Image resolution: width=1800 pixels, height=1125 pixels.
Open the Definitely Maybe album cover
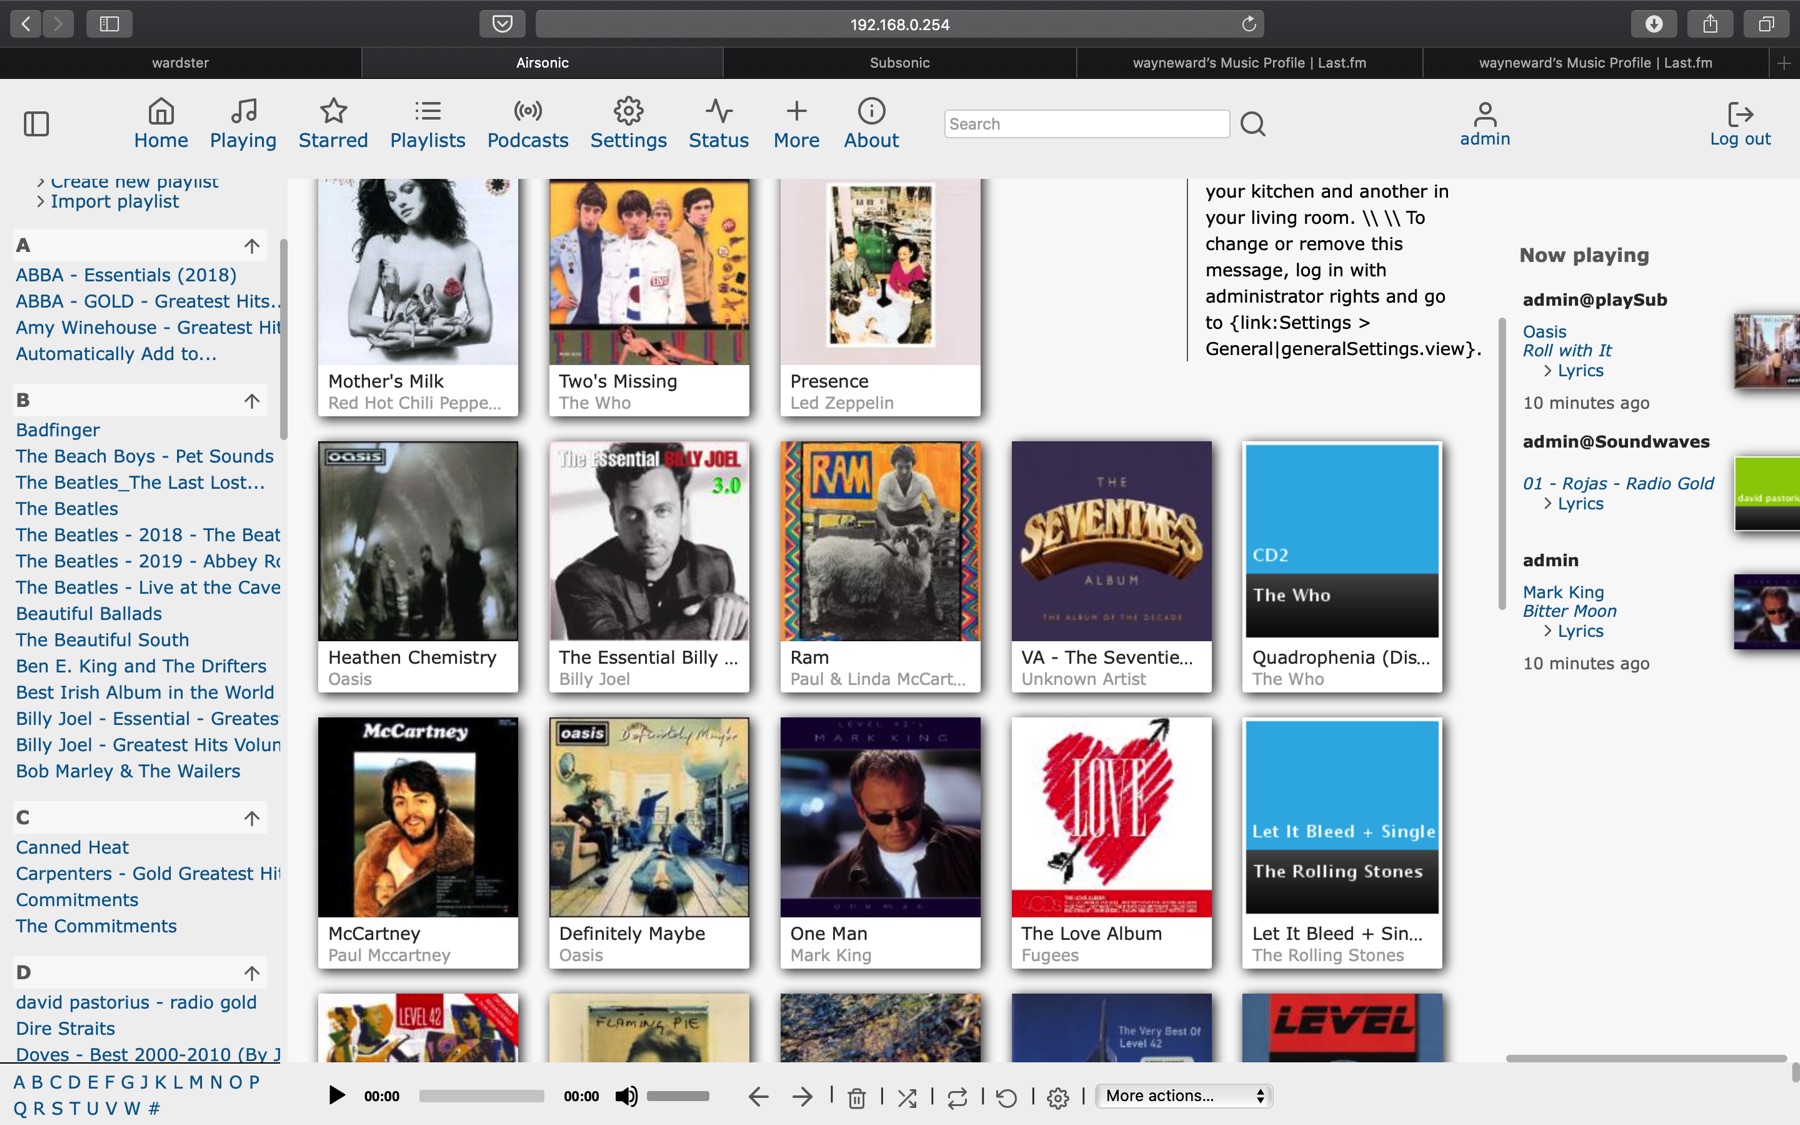pyautogui.click(x=649, y=817)
